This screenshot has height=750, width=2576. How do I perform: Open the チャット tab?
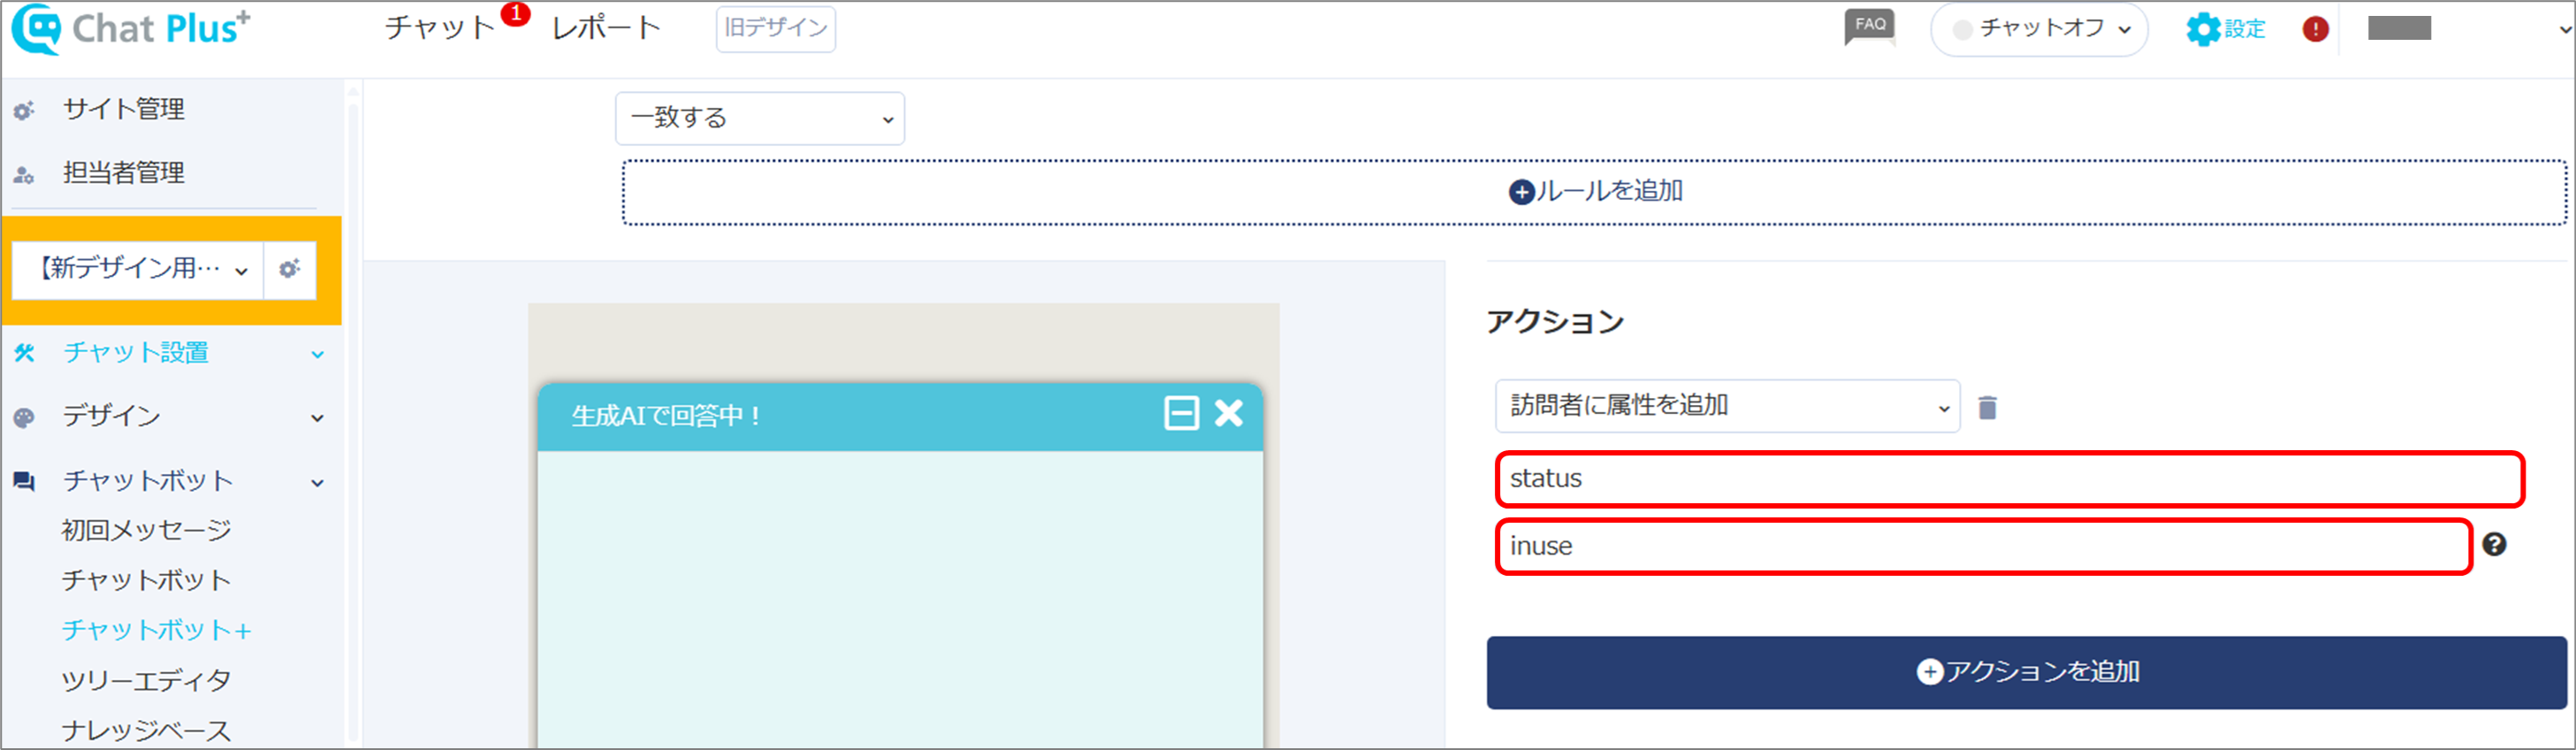(x=441, y=28)
